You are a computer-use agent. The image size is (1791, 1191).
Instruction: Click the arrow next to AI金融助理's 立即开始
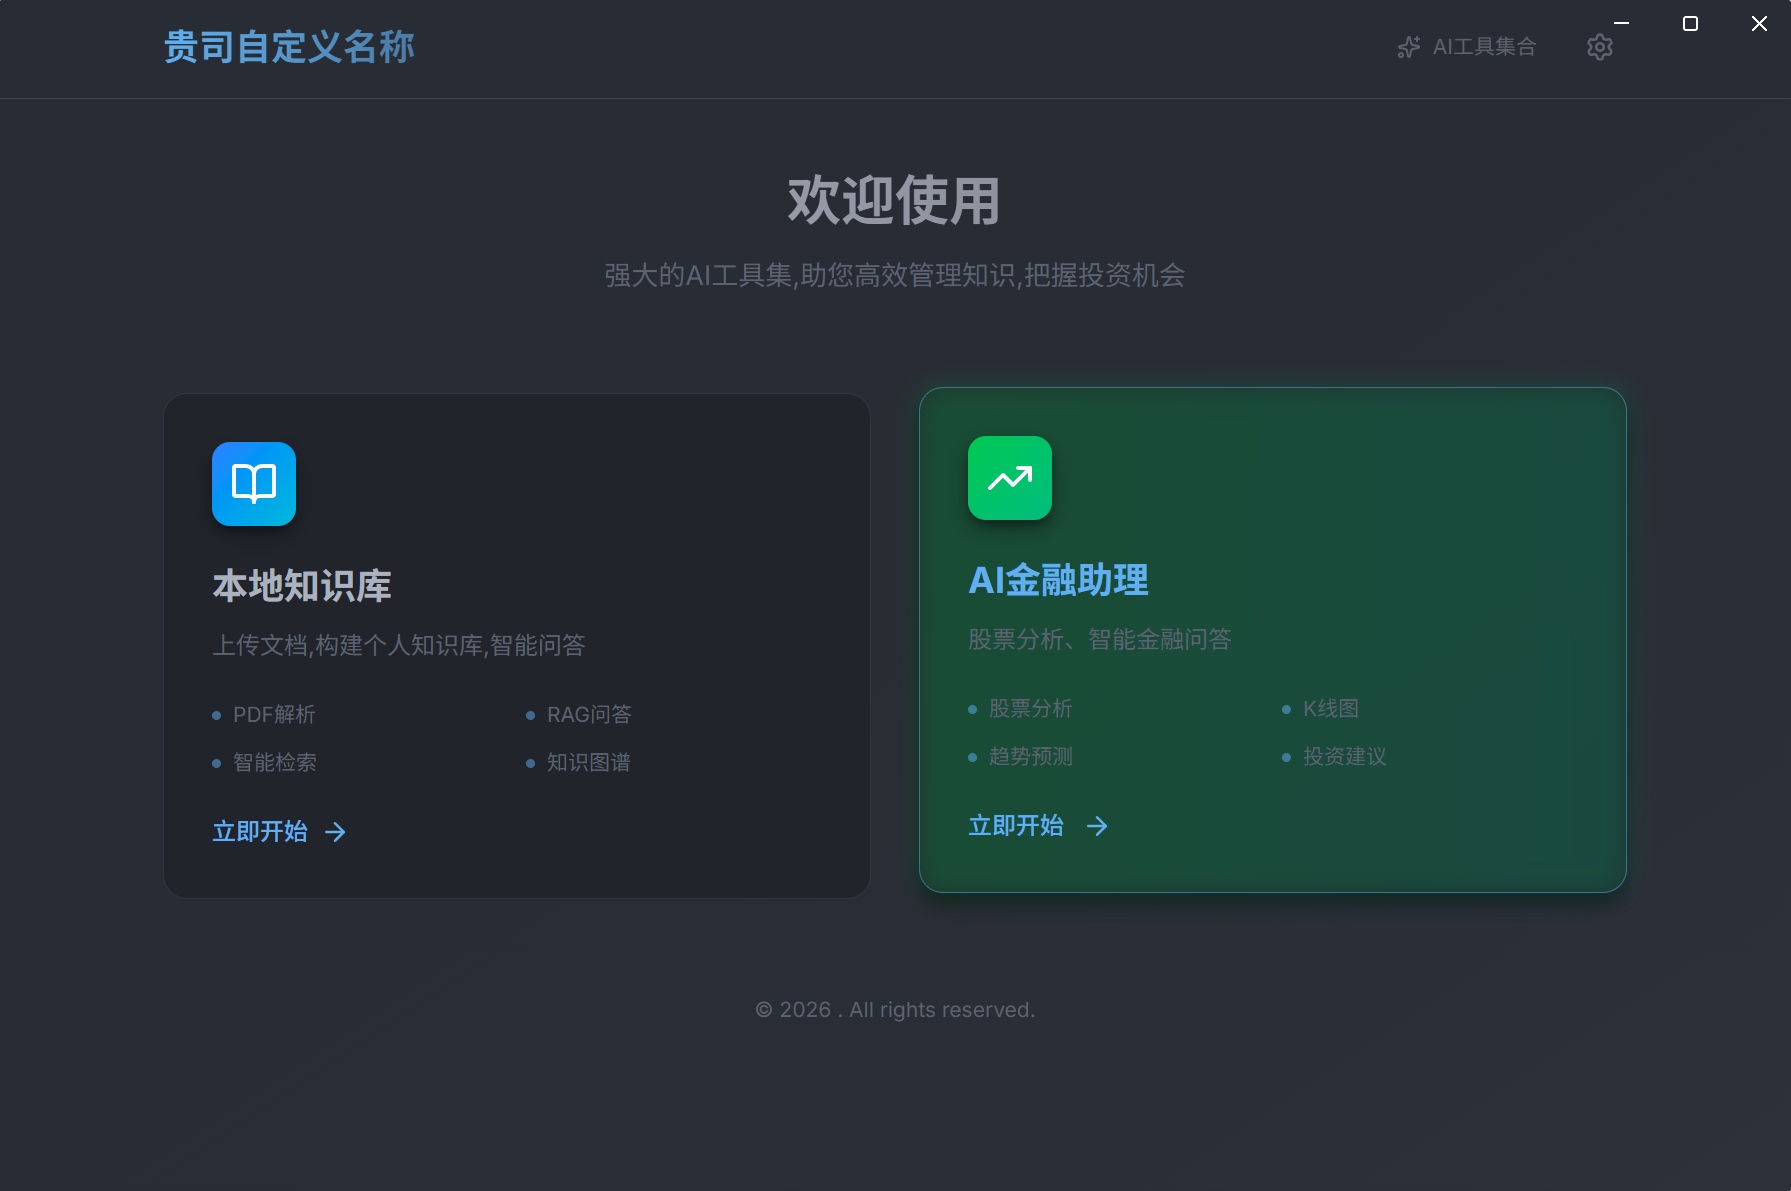pyautogui.click(x=1097, y=826)
